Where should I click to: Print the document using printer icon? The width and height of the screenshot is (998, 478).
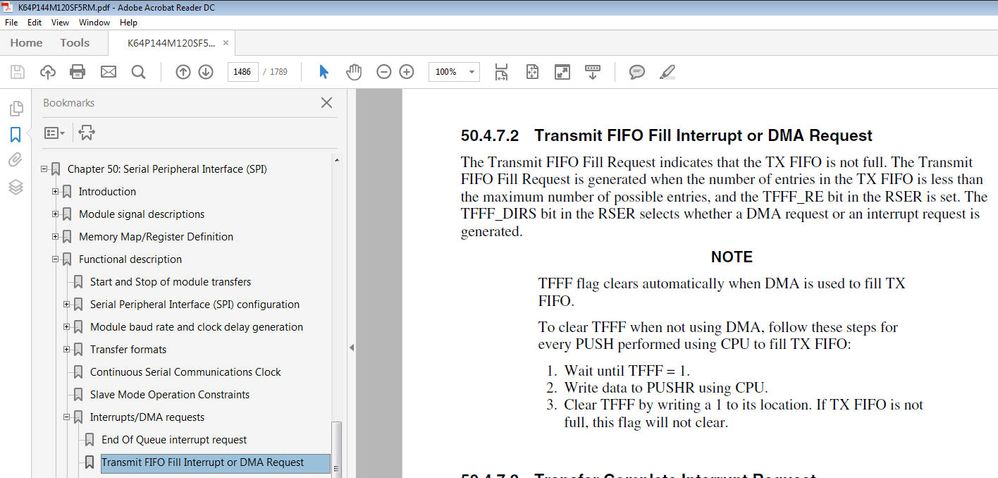(x=78, y=72)
